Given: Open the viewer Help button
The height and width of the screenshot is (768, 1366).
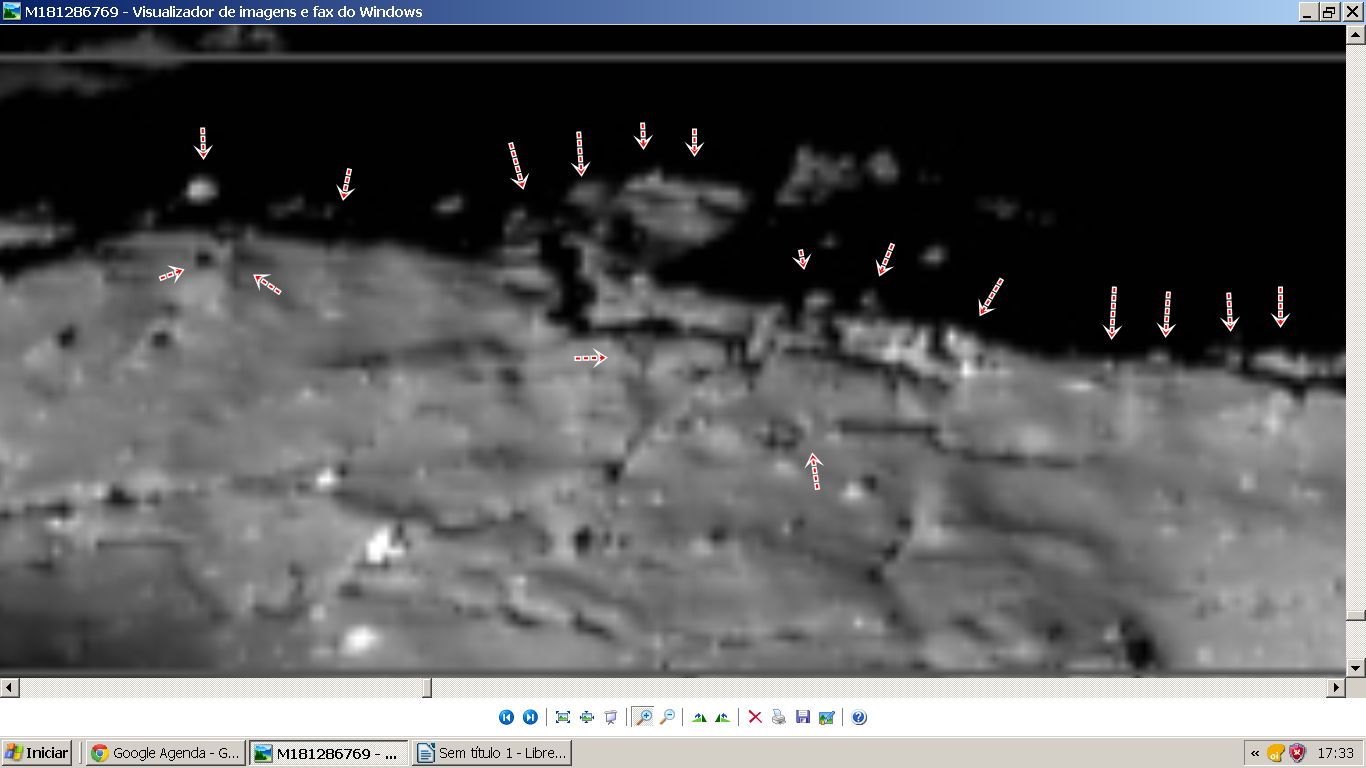Looking at the screenshot, I should tap(859, 717).
